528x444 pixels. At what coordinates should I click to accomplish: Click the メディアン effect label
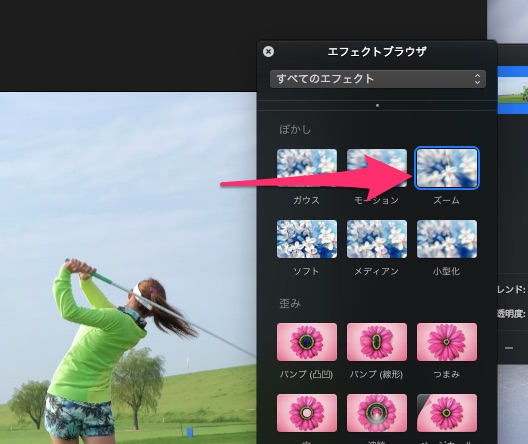click(376, 271)
